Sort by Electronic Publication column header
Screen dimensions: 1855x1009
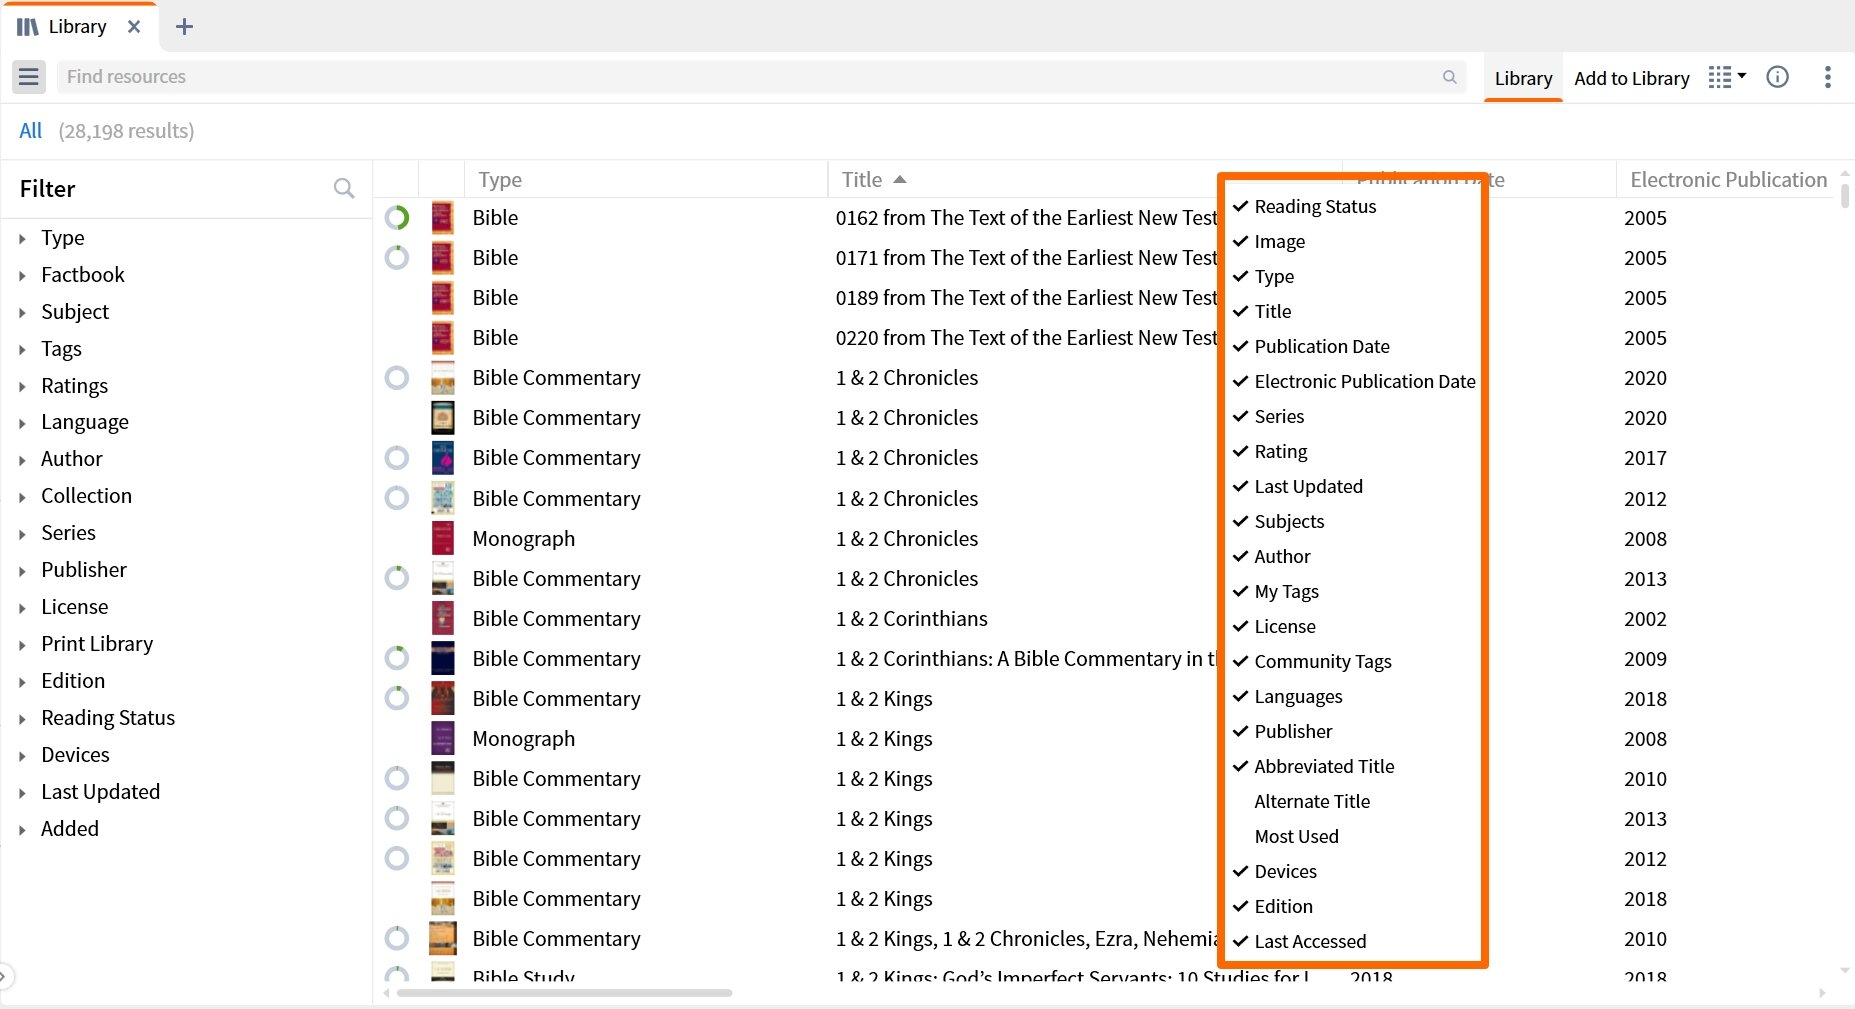pos(1728,179)
